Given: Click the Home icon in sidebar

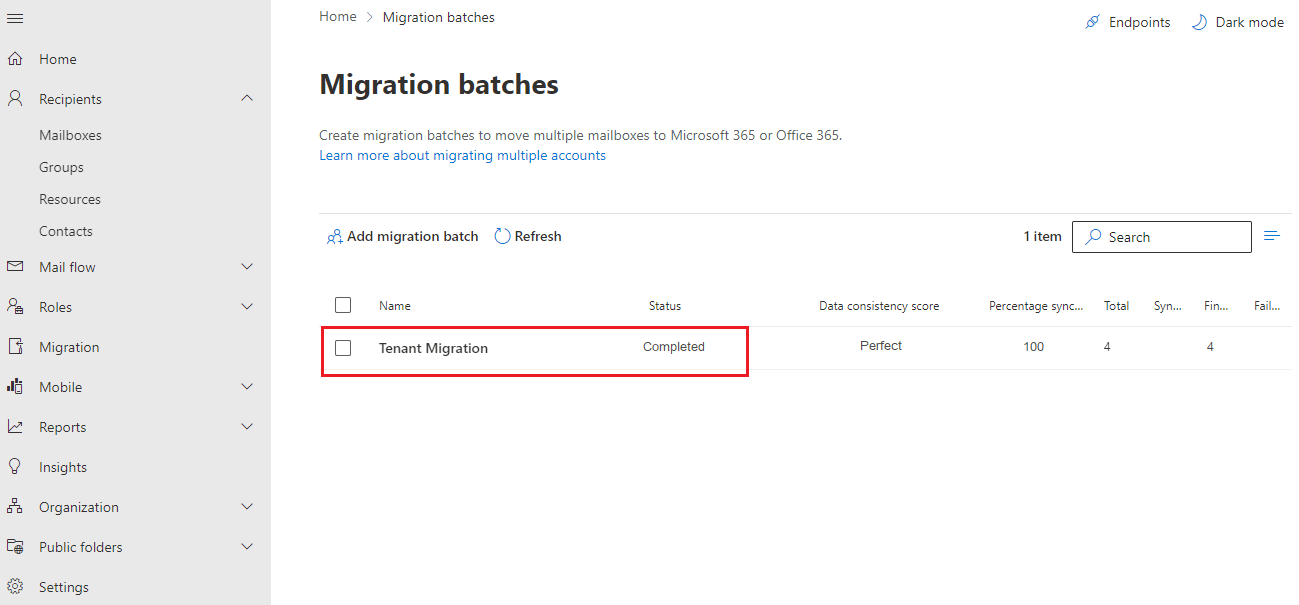Looking at the screenshot, I should [x=15, y=59].
